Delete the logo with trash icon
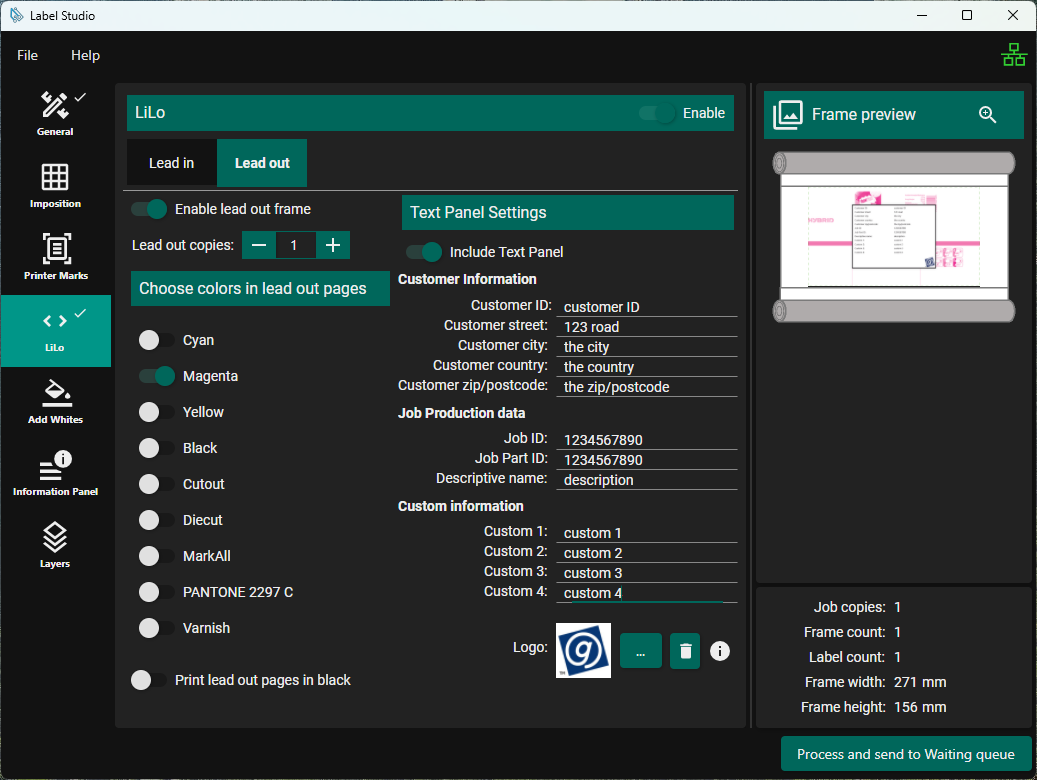This screenshot has height=780, width=1037. 685,651
